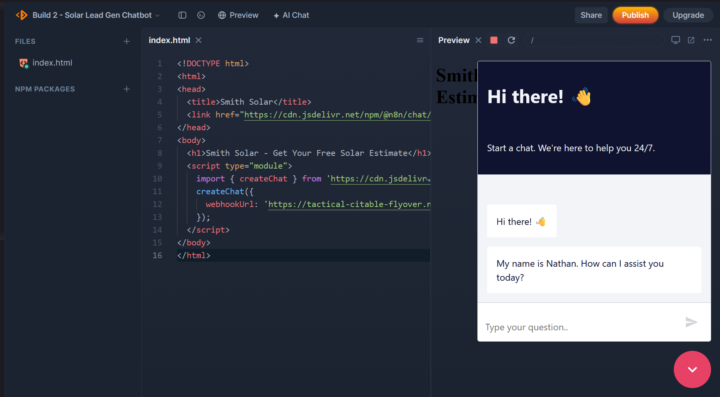Viewport: 720px width, 397px height.
Task: Click the theme/history circle icon in top bar
Action: point(201,15)
